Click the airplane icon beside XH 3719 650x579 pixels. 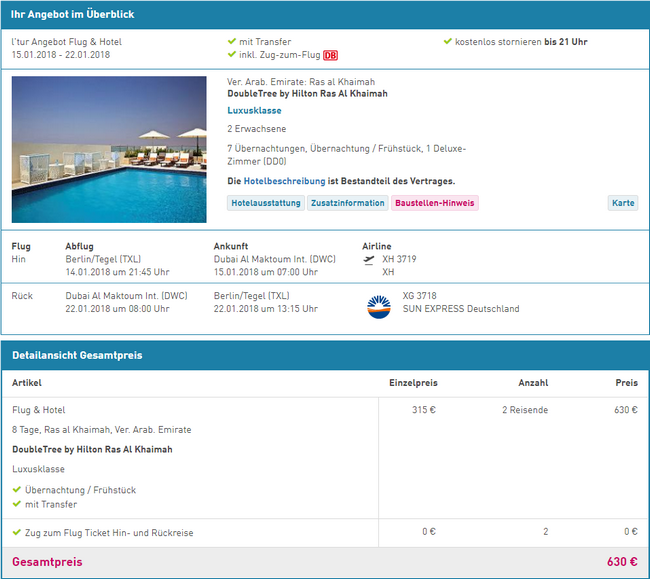[x=370, y=259]
